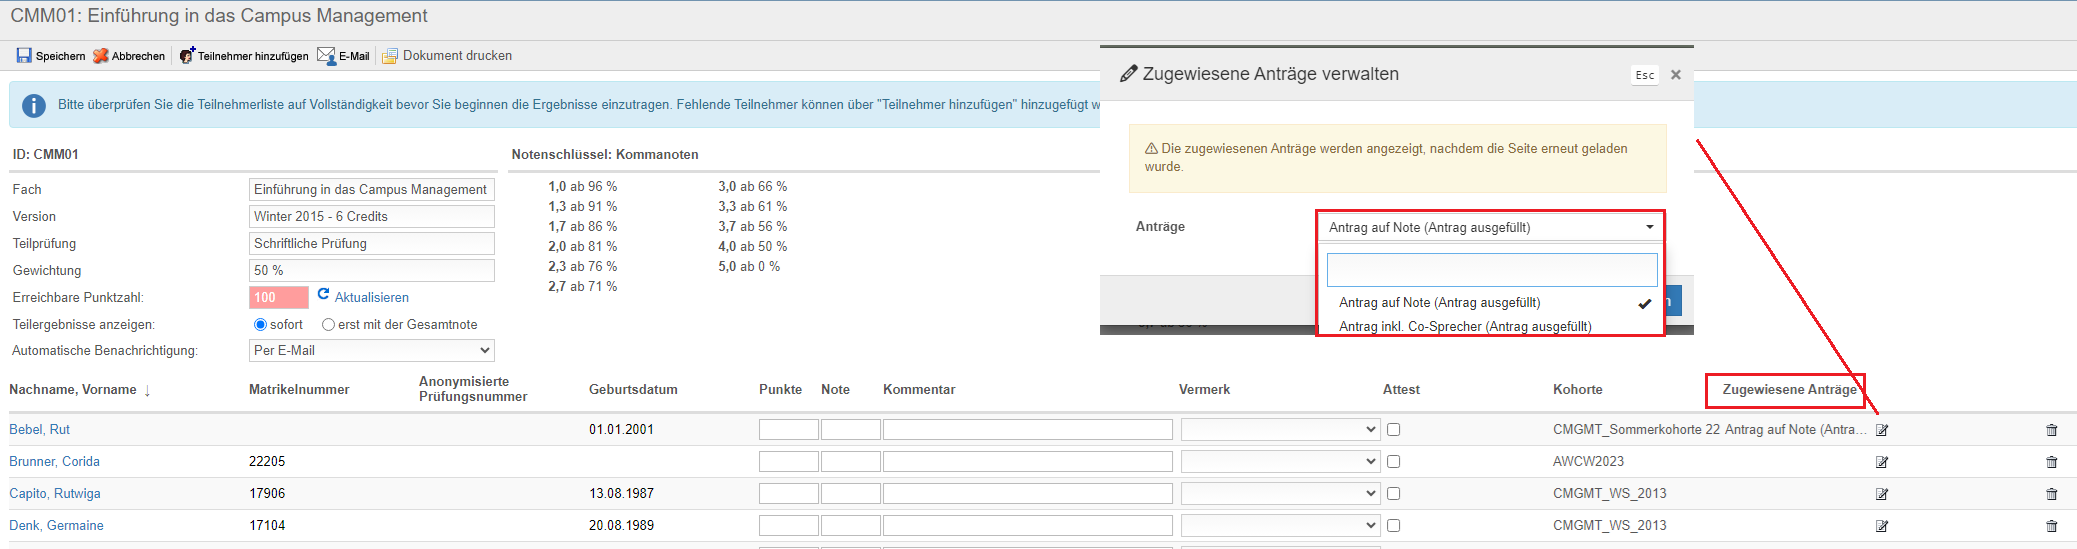Open Vermerk dropdown for Brunner, Corida
The width and height of the screenshot is (2077, 549).
1281,462
